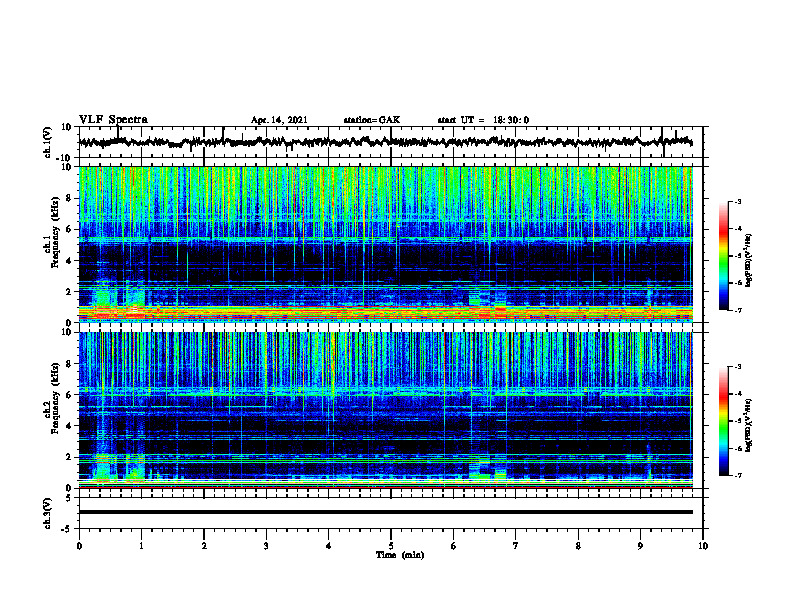Click the "start UT = 18:30:0" text
The width and height of the screenshot is (792, 612).
pyautogui.click(x=483, y=120)
